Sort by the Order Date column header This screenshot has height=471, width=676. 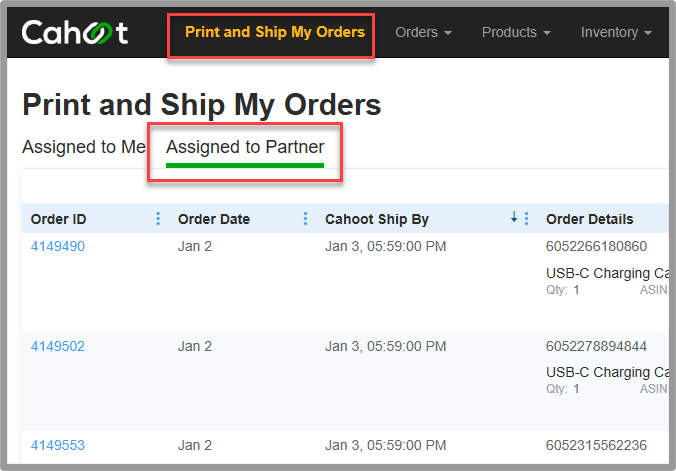(214, 219)
